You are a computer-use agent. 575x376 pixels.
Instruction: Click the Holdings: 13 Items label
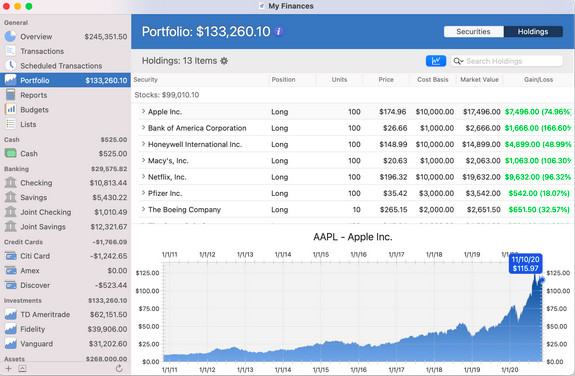point(179,61)
